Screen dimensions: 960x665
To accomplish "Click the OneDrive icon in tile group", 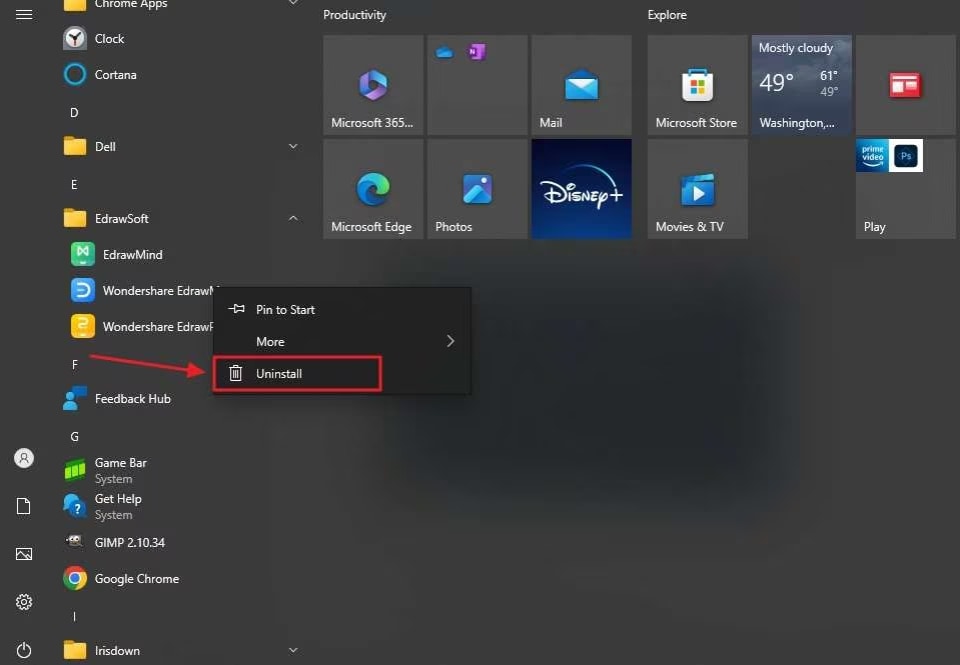I will 444,53.
